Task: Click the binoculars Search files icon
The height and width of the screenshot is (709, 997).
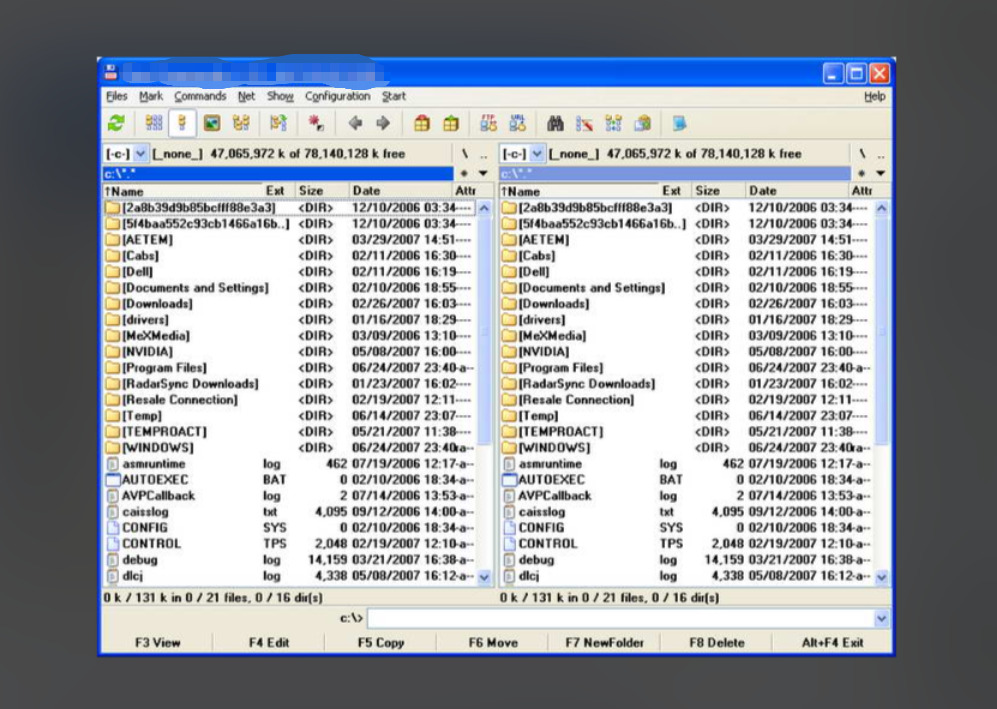Action: tap(556, 123)
